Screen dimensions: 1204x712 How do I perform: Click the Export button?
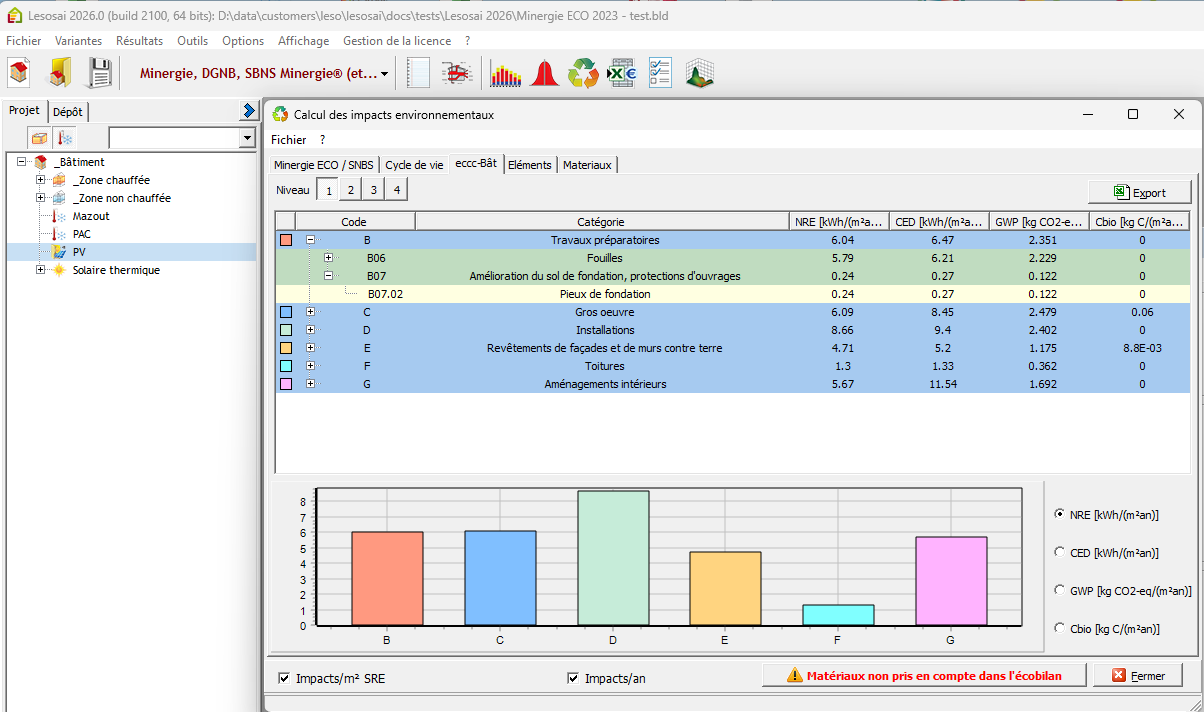point(1140,192)
